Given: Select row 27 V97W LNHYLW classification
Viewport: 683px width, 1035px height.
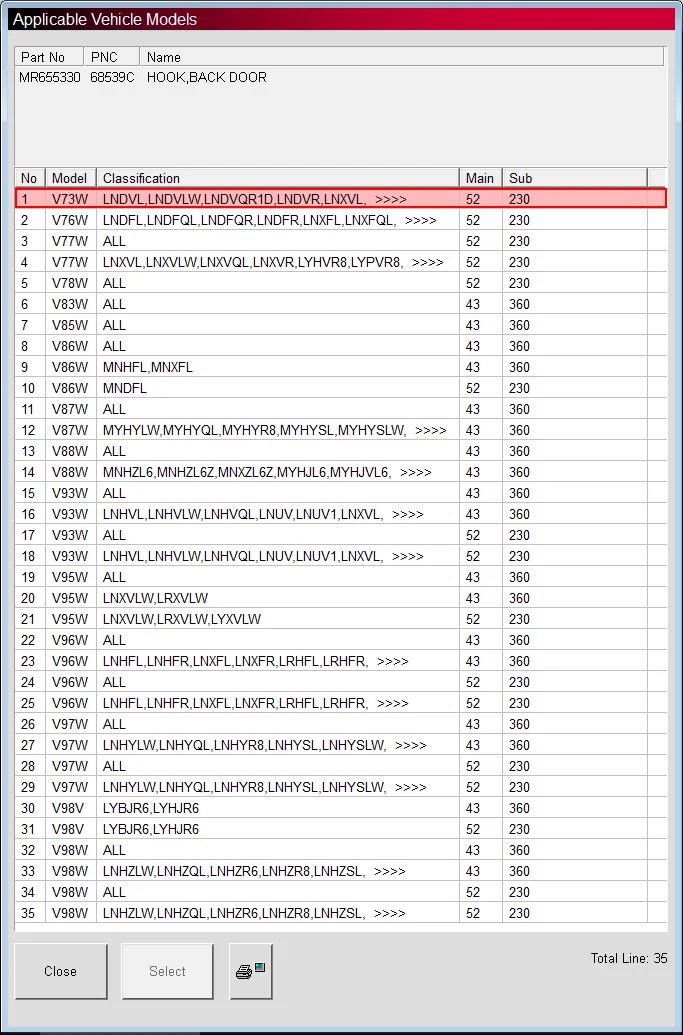Looking at the screenshot, I should (x=341, y=745).
